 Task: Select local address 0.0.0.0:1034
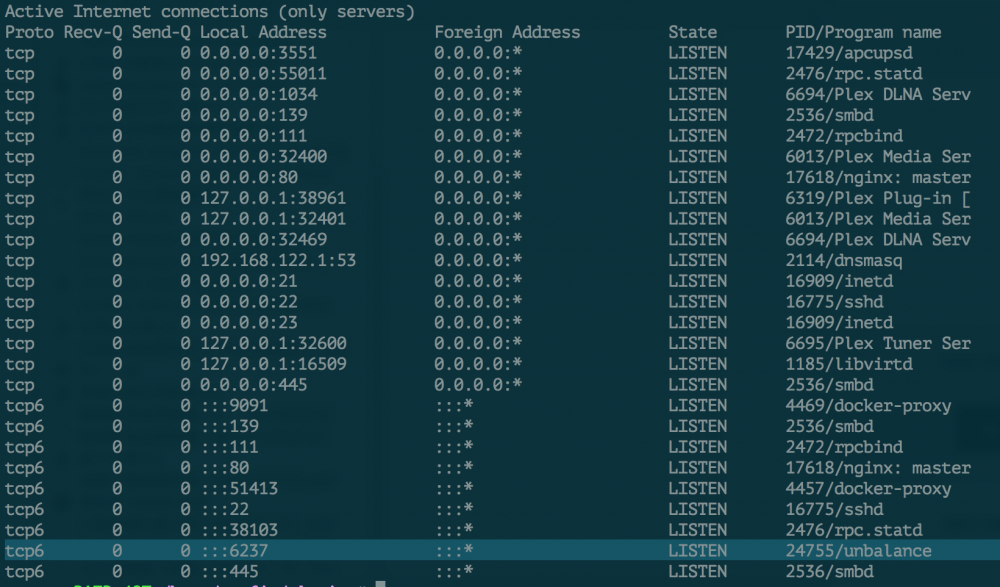click(258, 94)
